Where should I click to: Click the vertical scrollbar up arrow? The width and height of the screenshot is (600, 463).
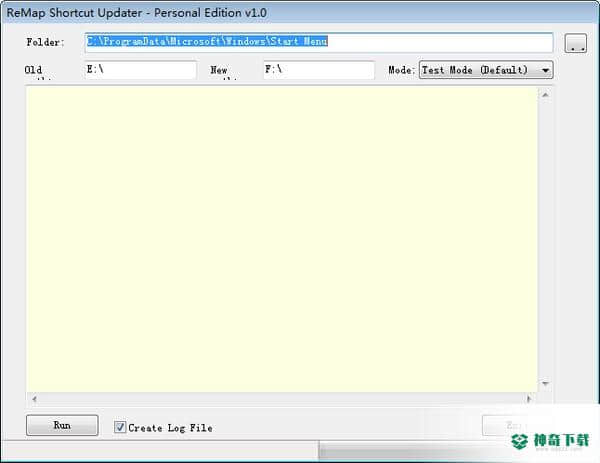point(545,95)
